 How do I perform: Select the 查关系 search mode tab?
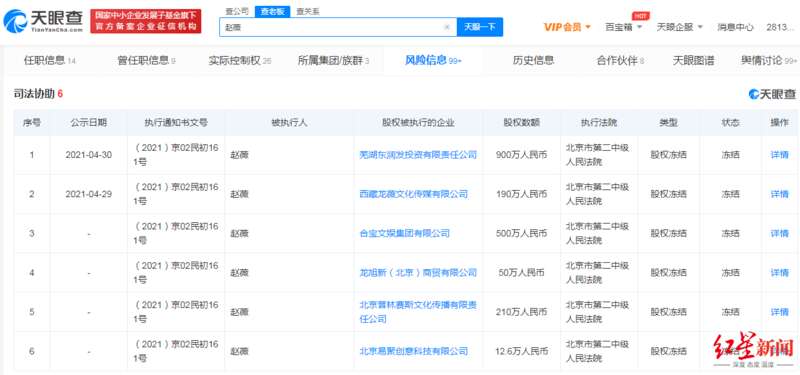(308, 12)
